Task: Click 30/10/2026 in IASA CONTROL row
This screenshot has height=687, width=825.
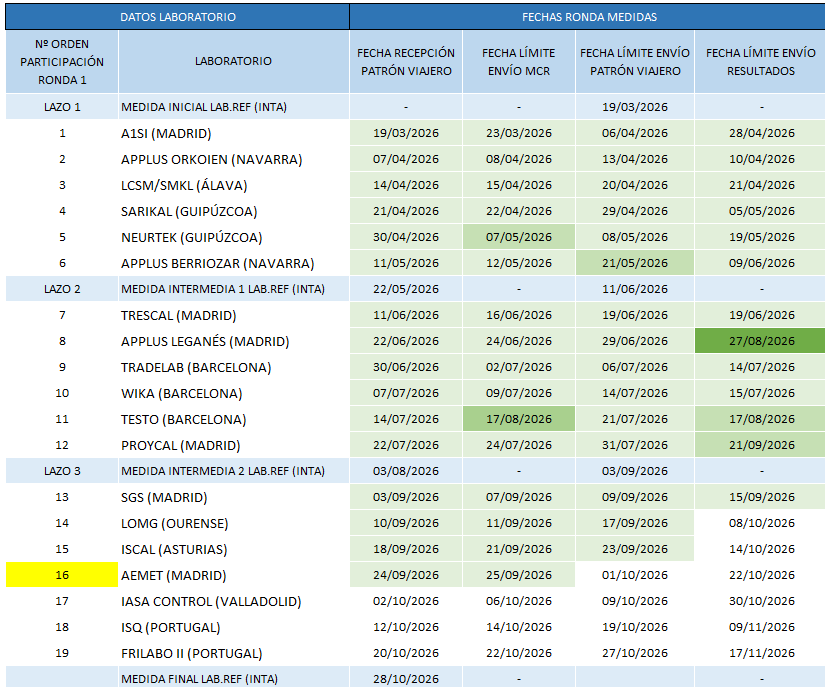Action: (760, 601)
